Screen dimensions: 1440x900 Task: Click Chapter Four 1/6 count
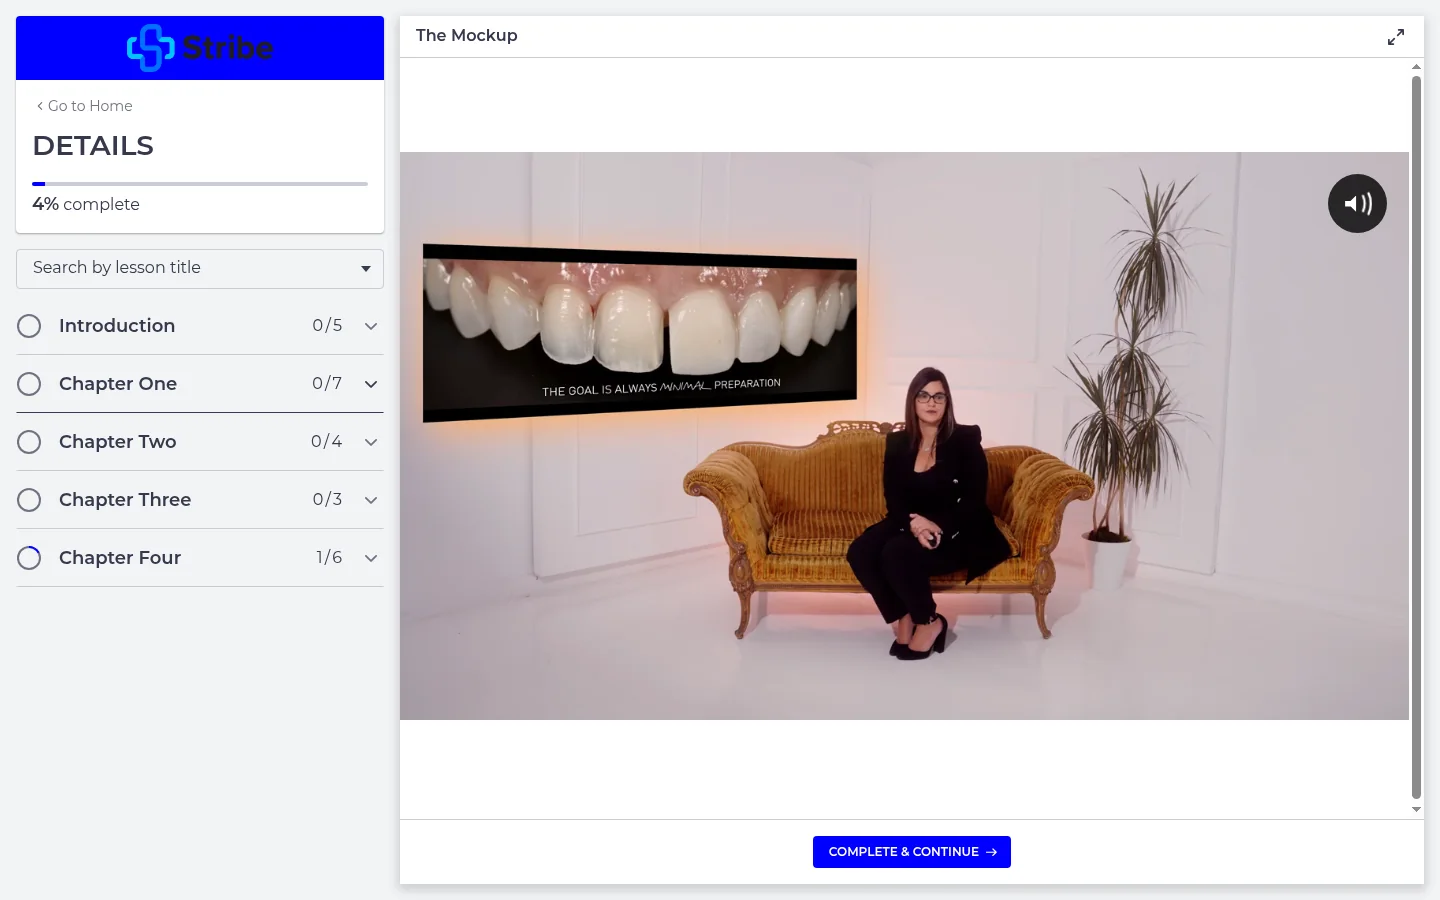click(x=329, y=558)
